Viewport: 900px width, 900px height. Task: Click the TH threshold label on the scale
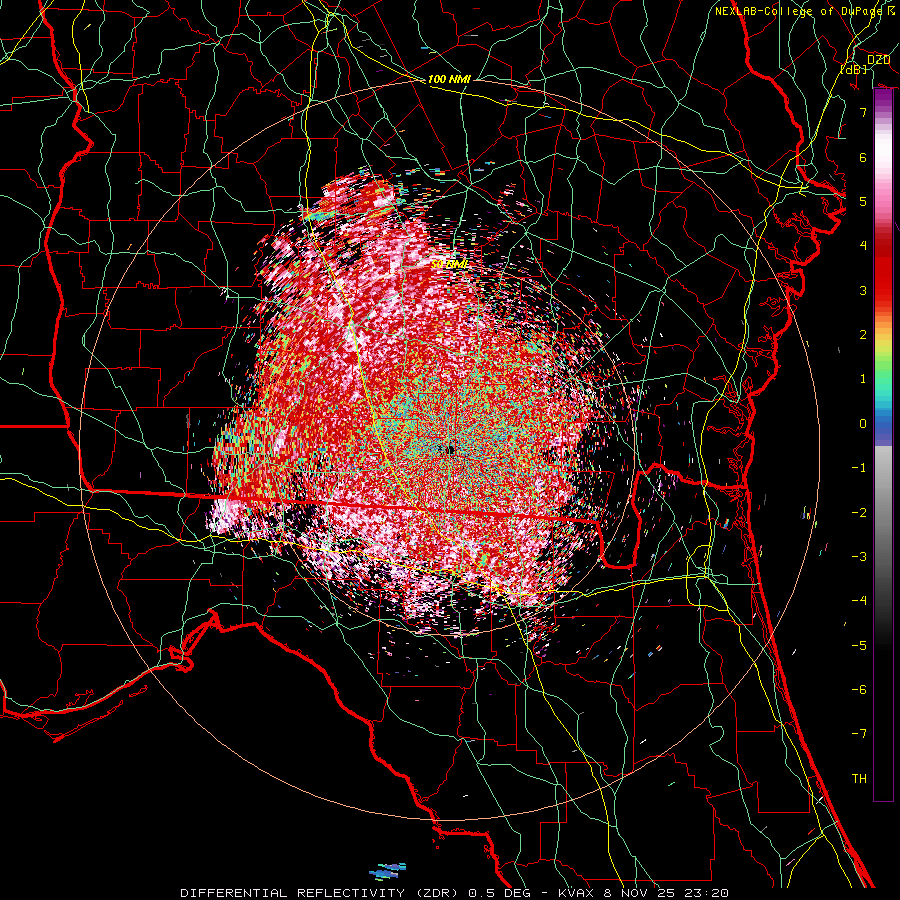click(x=859, y=779)
